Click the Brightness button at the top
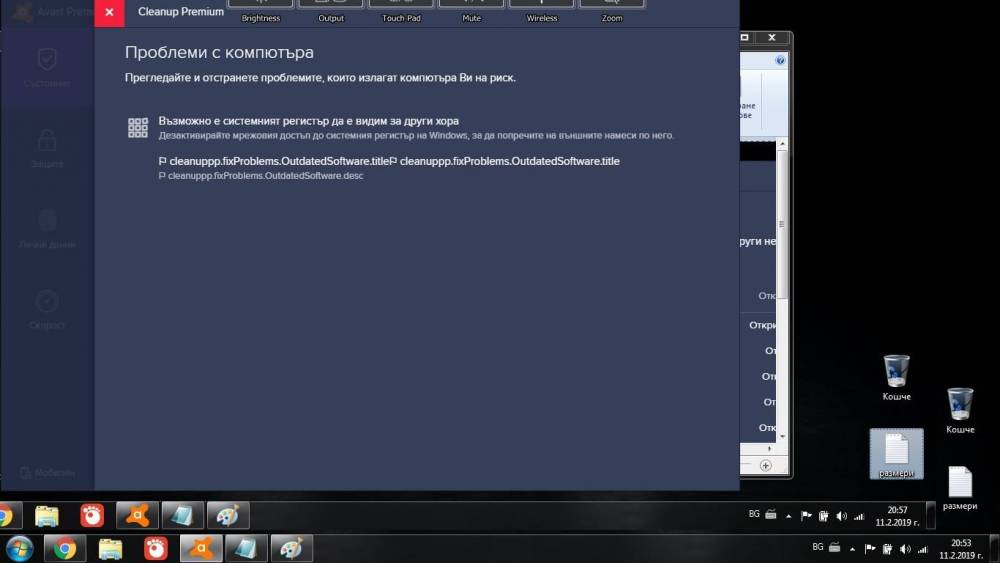Image resolution: width=1000 pixels, height=563 pixels. point(260,11)
